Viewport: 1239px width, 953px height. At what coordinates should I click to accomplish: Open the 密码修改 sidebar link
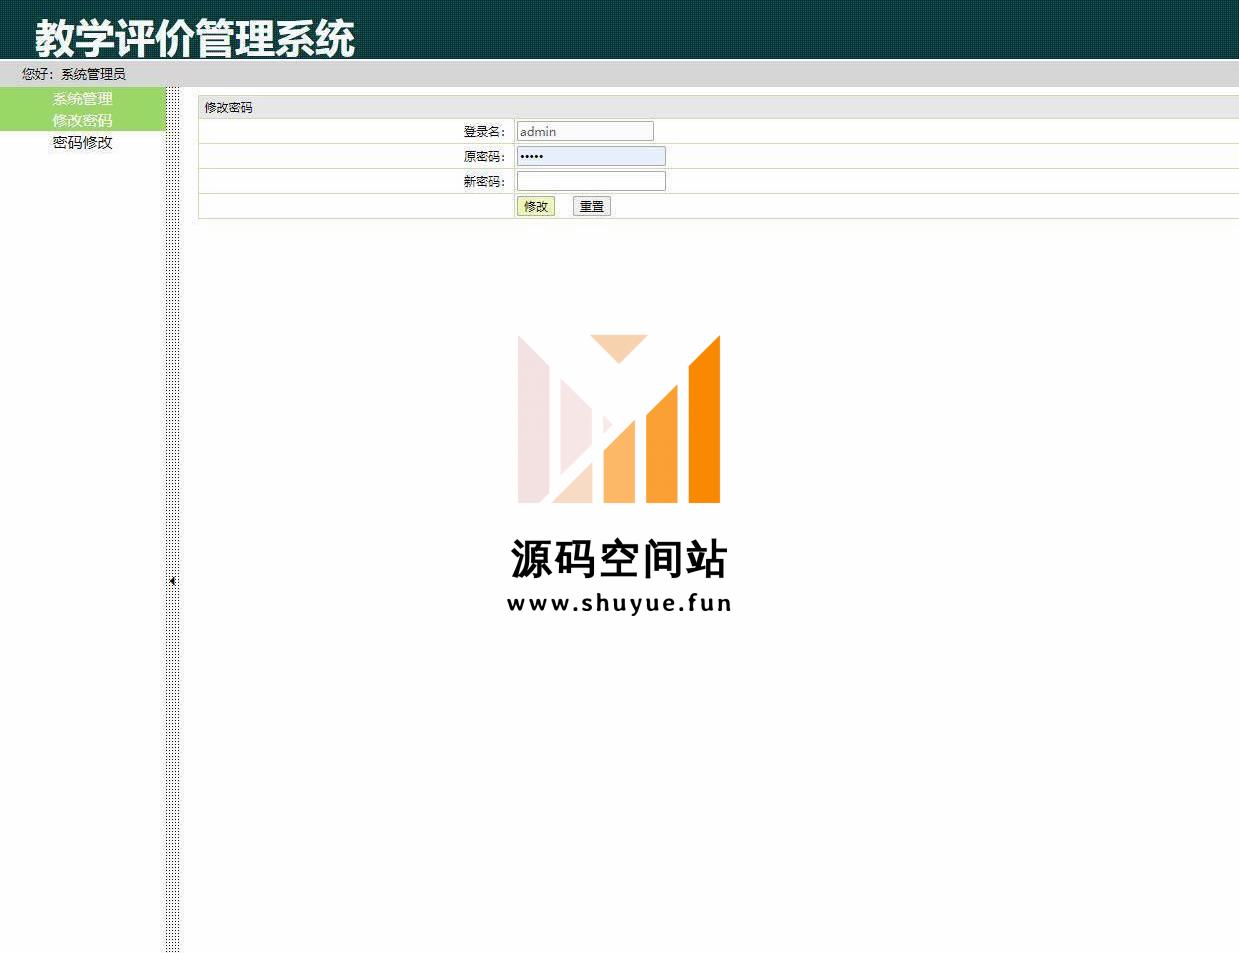(83, 142)
